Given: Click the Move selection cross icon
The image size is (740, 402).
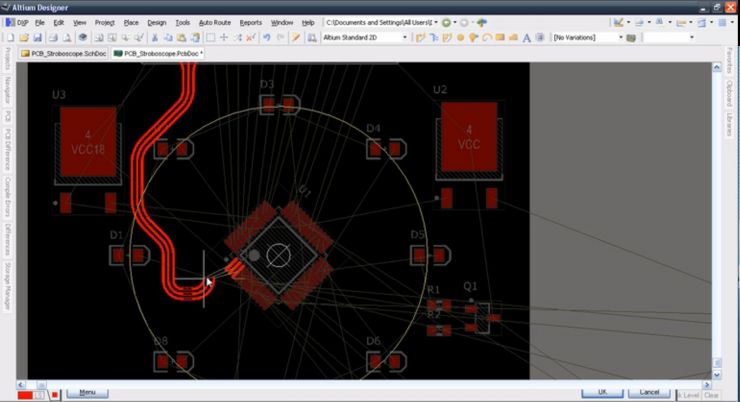Looking at the screenshot, I should click(x=224, y=37).
